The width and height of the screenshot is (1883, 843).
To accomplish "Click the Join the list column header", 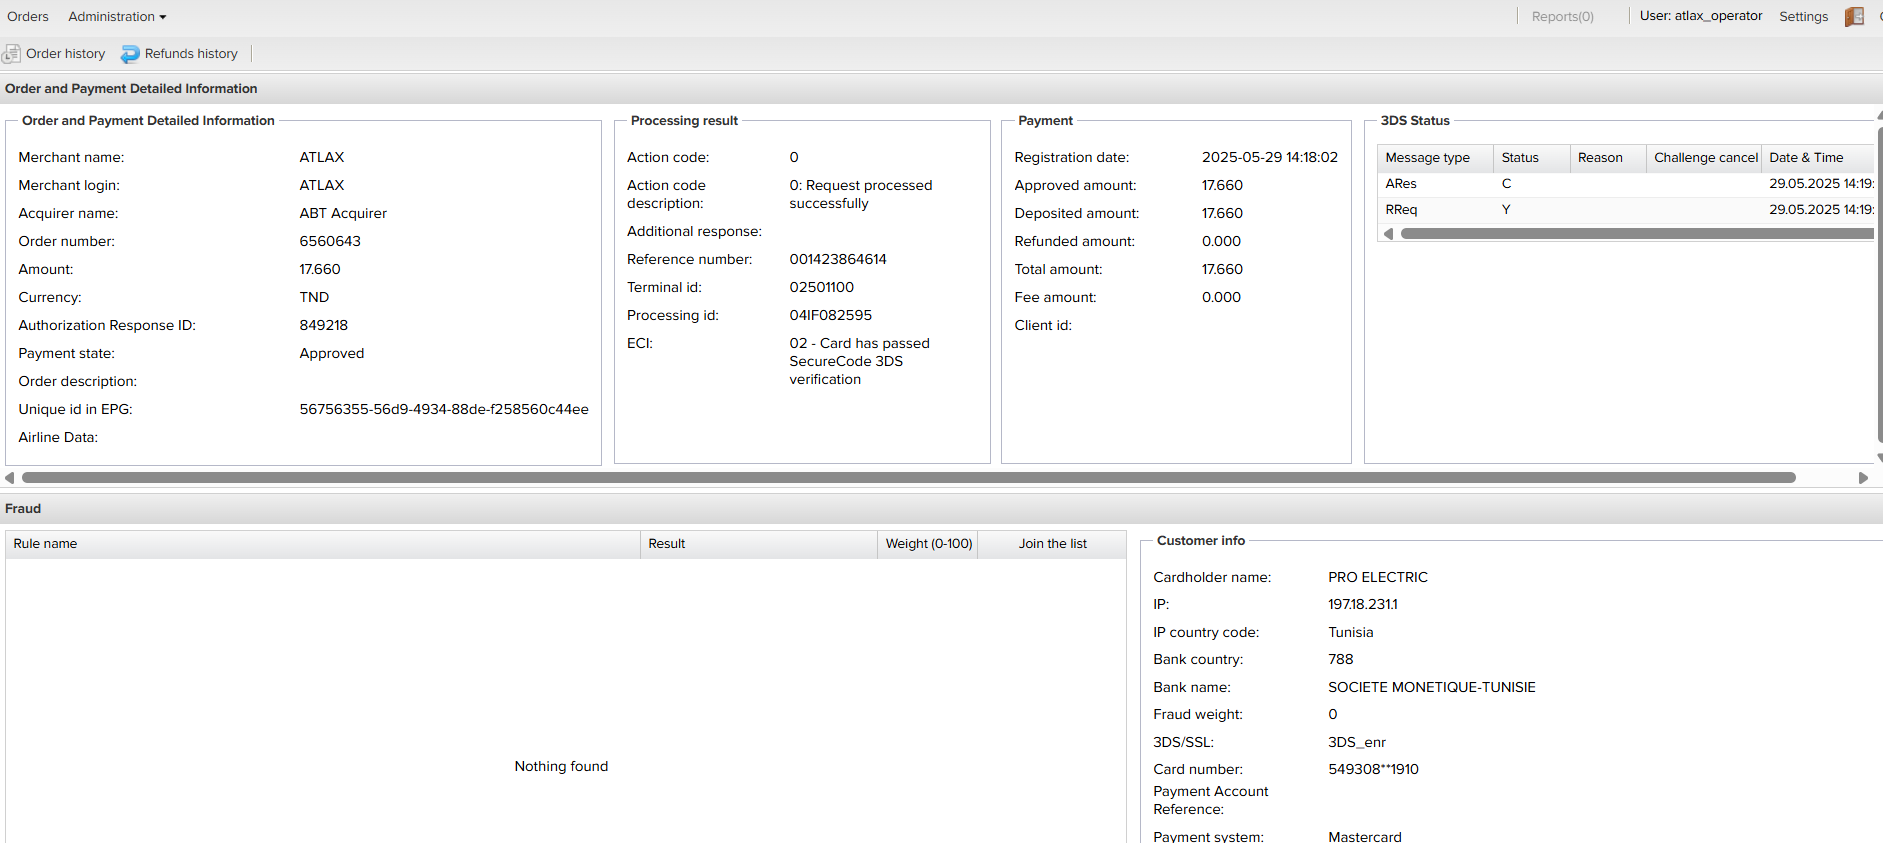I will 1052,544.
